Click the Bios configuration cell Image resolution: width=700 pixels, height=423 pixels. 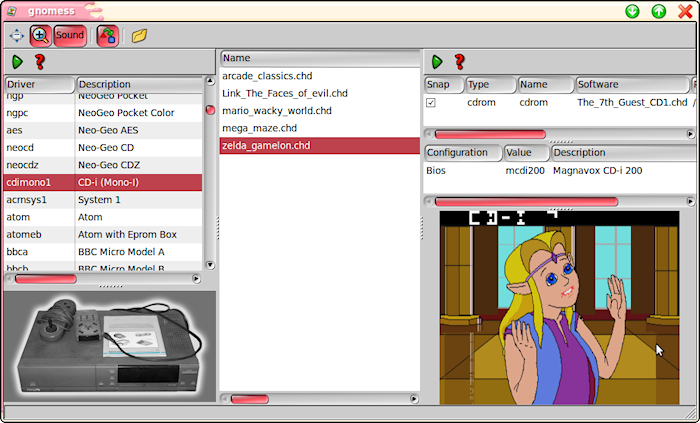coord(436,170)
